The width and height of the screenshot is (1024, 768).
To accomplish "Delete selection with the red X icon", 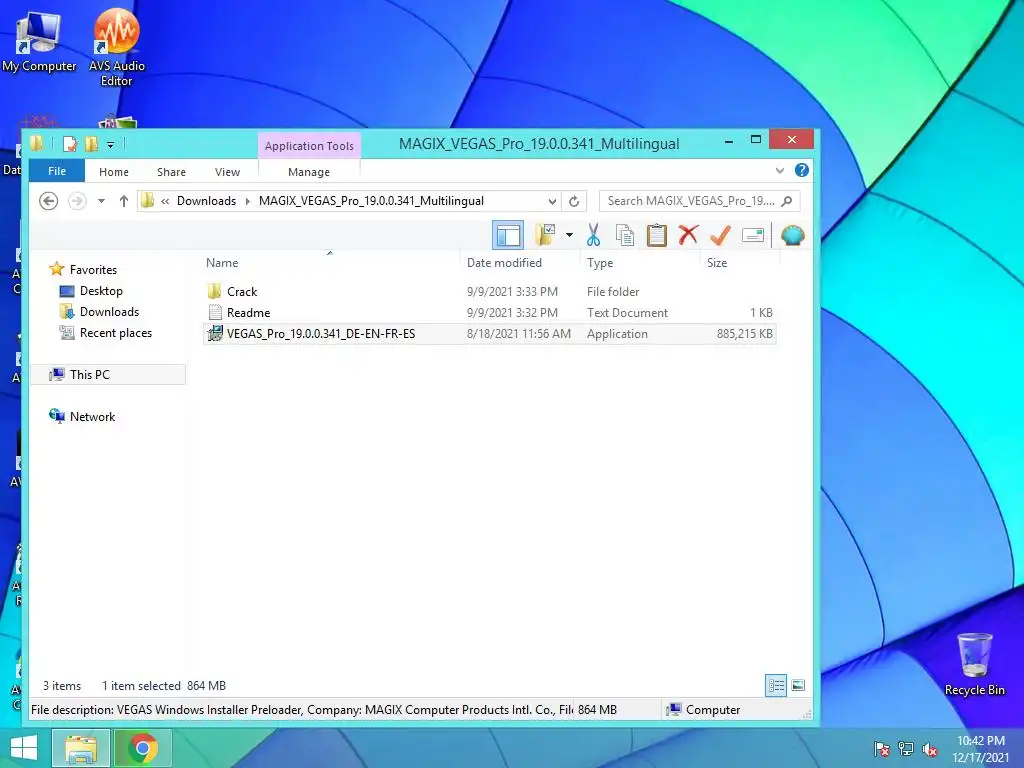I will pyautogui.click(x=688, y=235).
